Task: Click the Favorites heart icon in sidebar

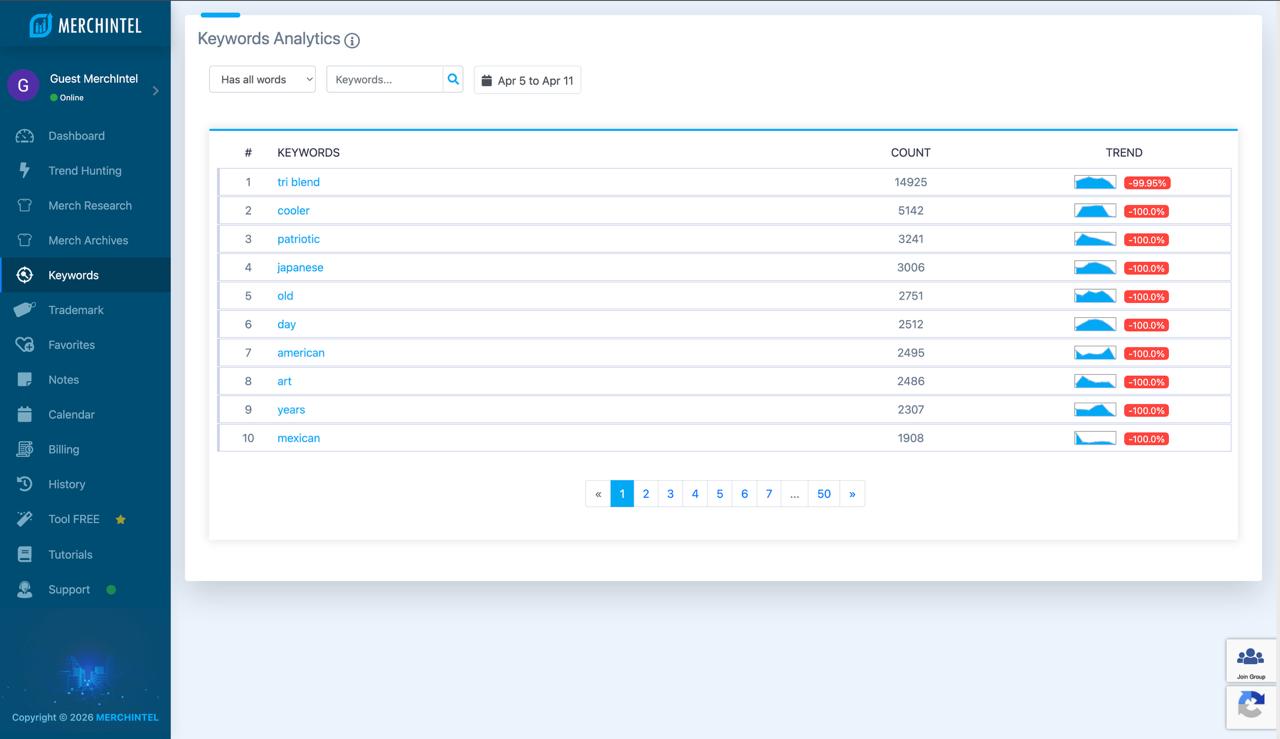Action: tap(25, 345)
